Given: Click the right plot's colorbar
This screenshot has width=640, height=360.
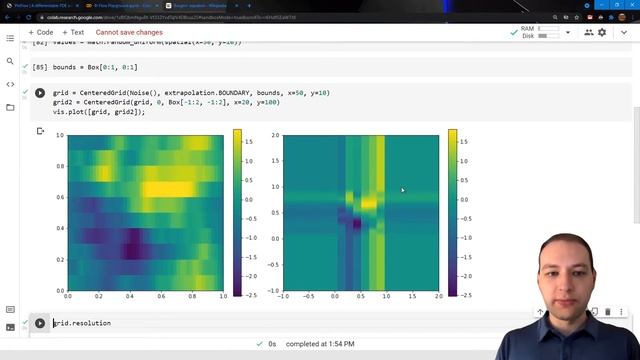Looking at the screenshot, I should (452, 213).
